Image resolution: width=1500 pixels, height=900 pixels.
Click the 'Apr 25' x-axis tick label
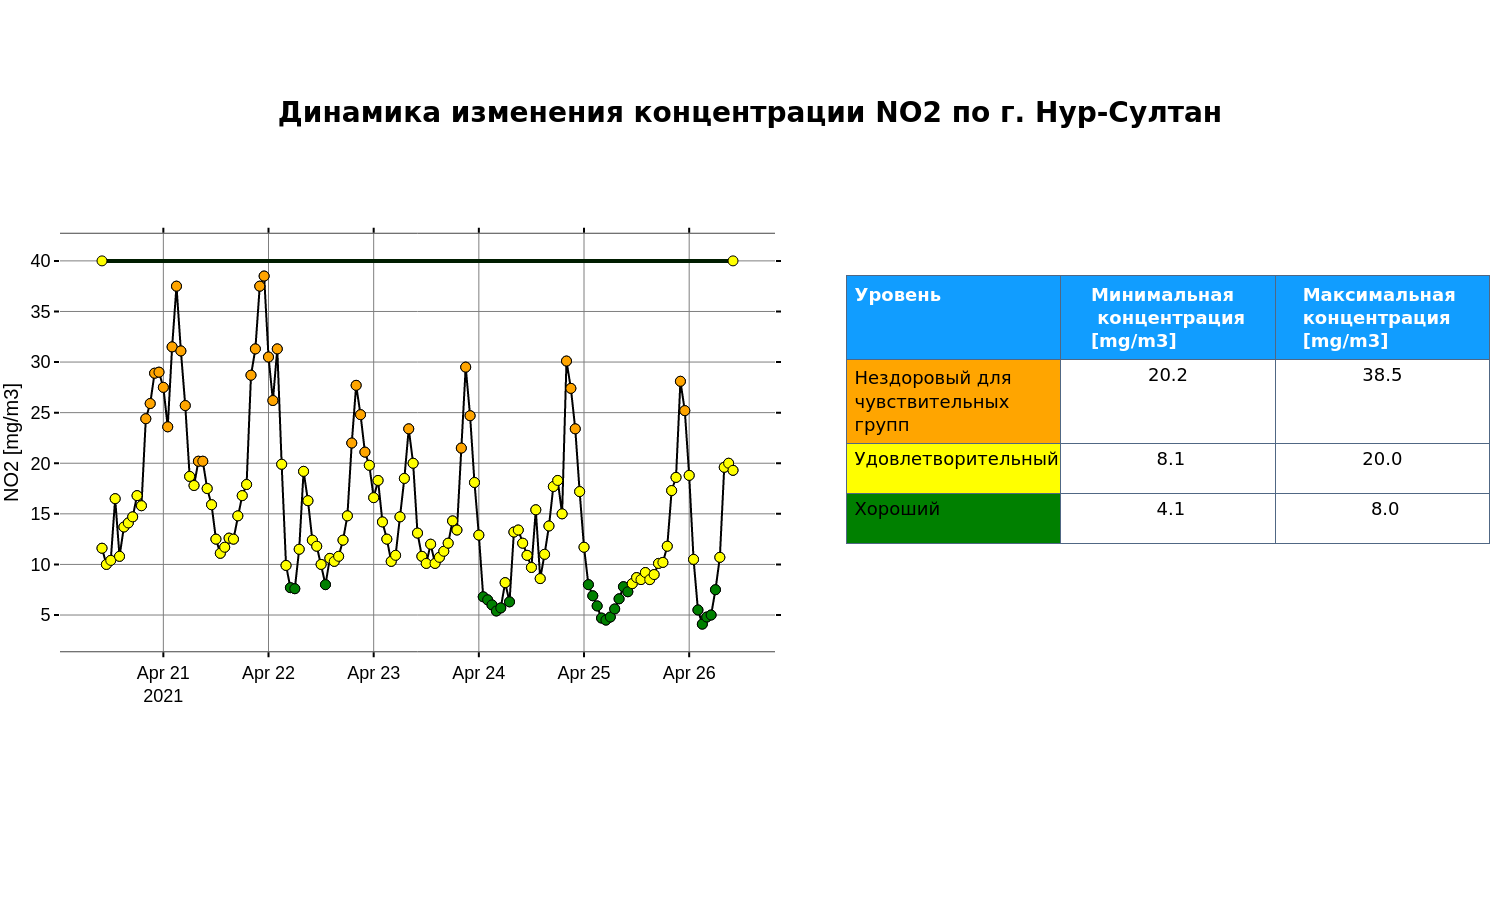pyautogui.click(x=584, y=673)
